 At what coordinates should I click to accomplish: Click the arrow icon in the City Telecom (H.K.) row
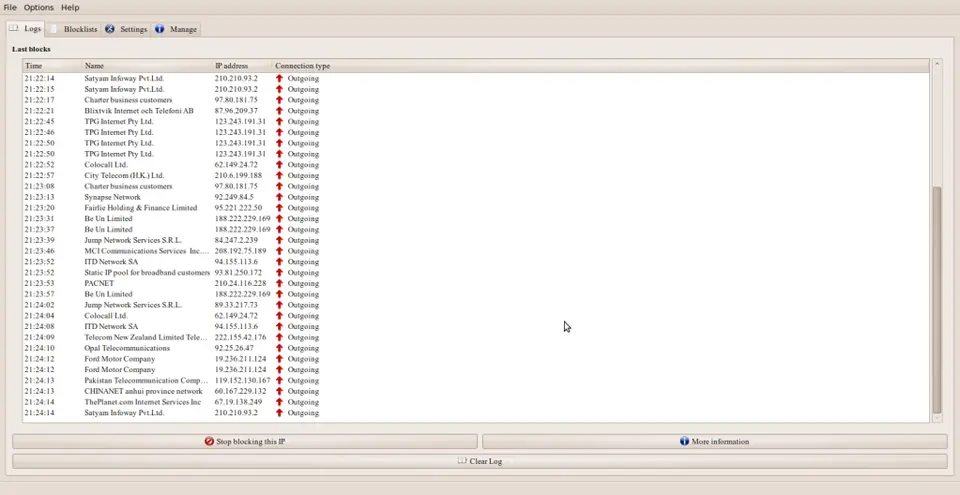point(279,175)
